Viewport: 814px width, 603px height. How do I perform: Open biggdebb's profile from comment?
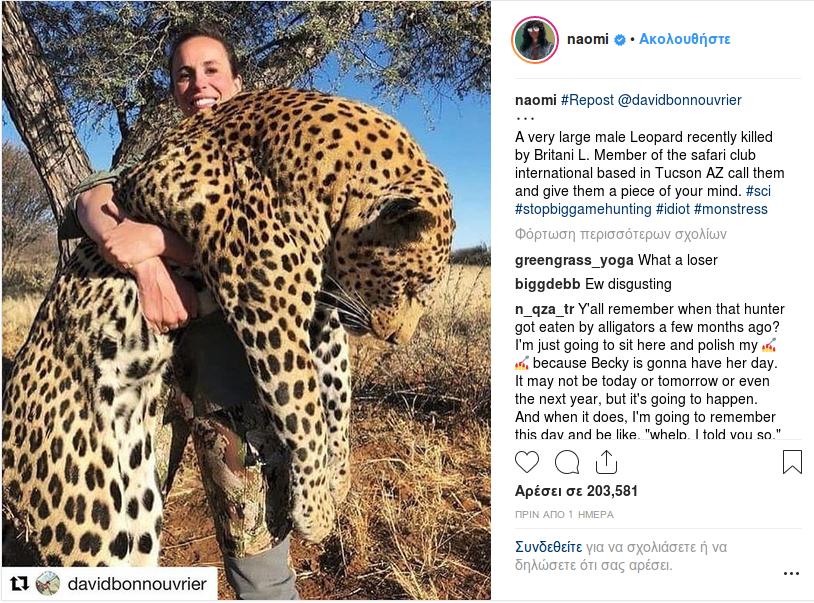point(547,284)
